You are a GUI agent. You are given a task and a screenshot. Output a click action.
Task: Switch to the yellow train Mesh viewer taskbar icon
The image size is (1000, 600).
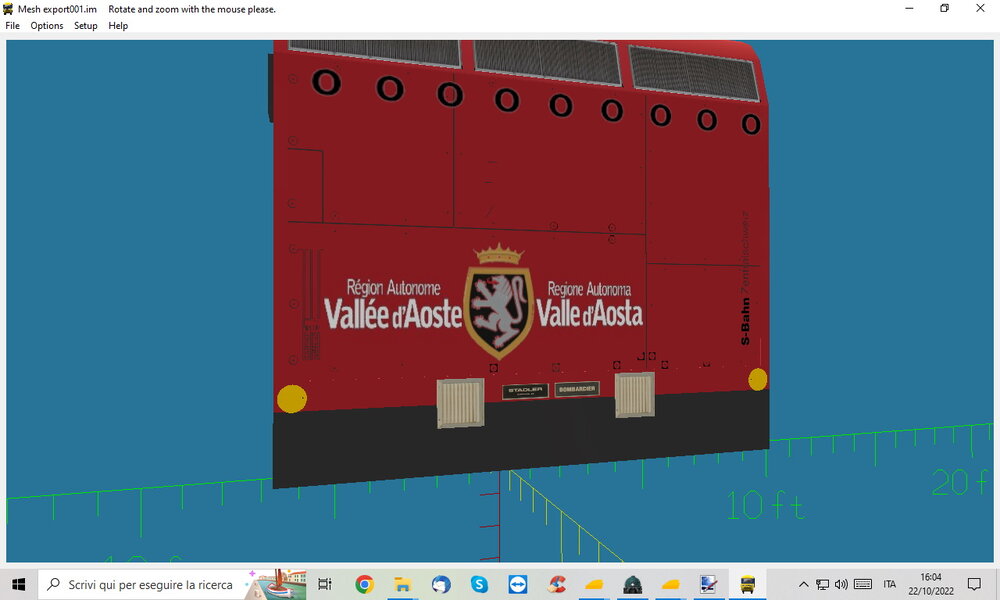pyautogui.click(x=747, y=584)
